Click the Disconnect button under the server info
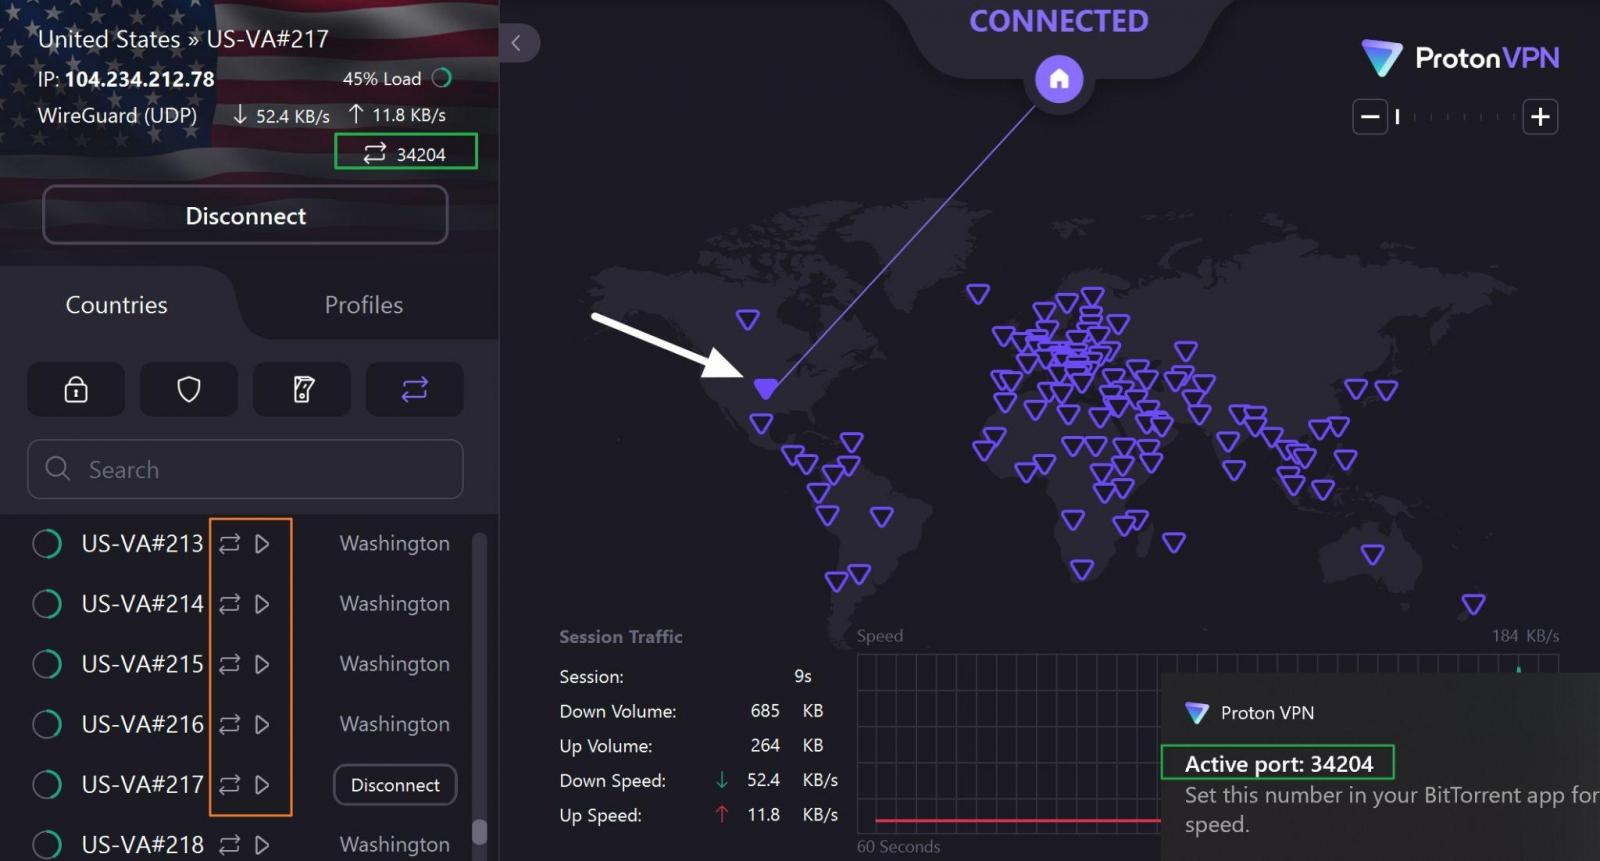The height and width of the screenshot is (861, 1600). tap(245, 215)
